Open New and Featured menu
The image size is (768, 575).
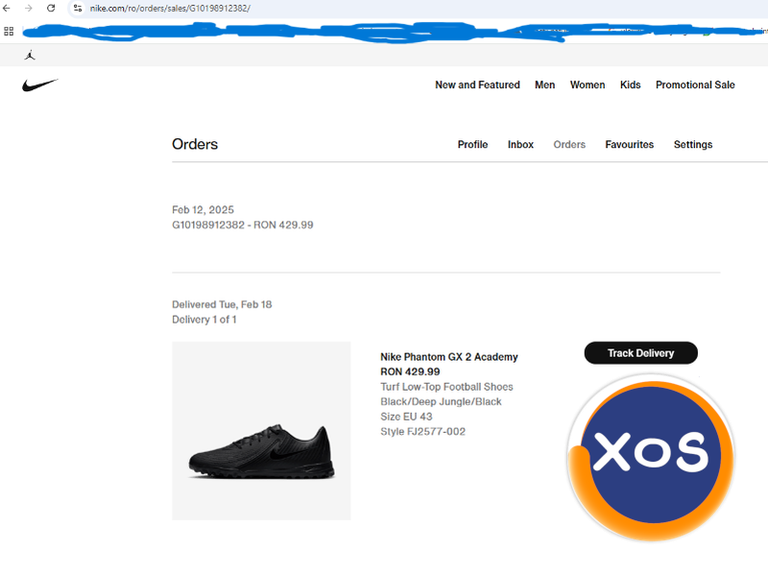coord(478,85)
